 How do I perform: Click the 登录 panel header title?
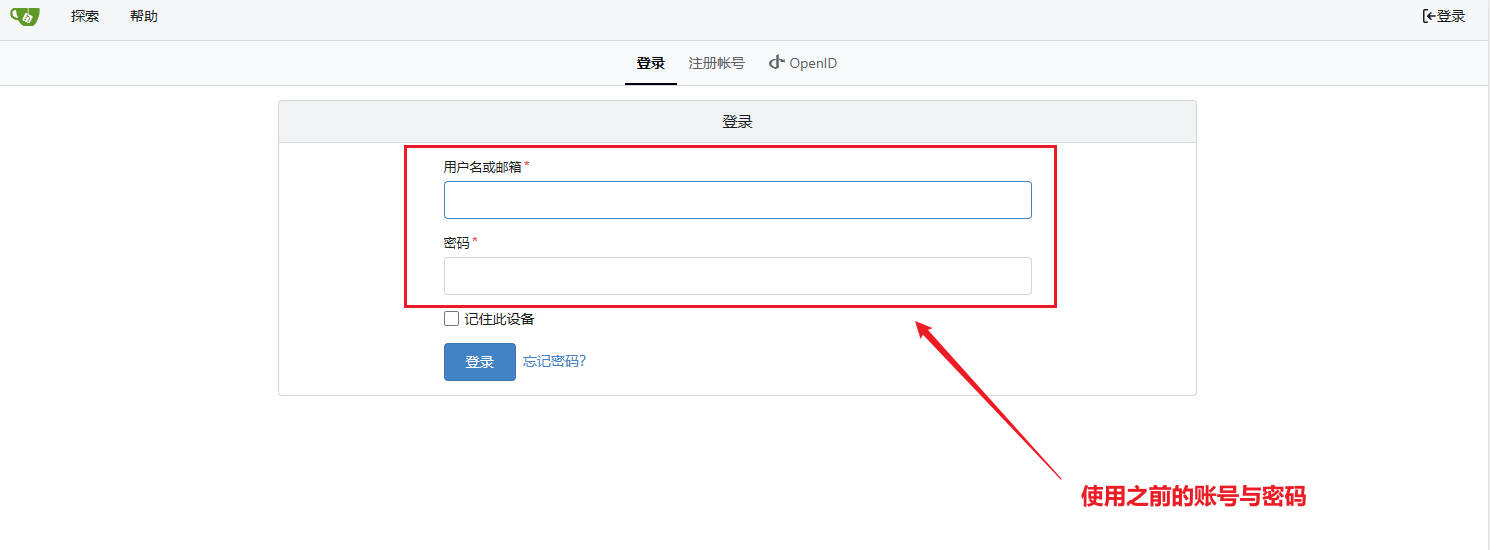[x=737, y=122]
